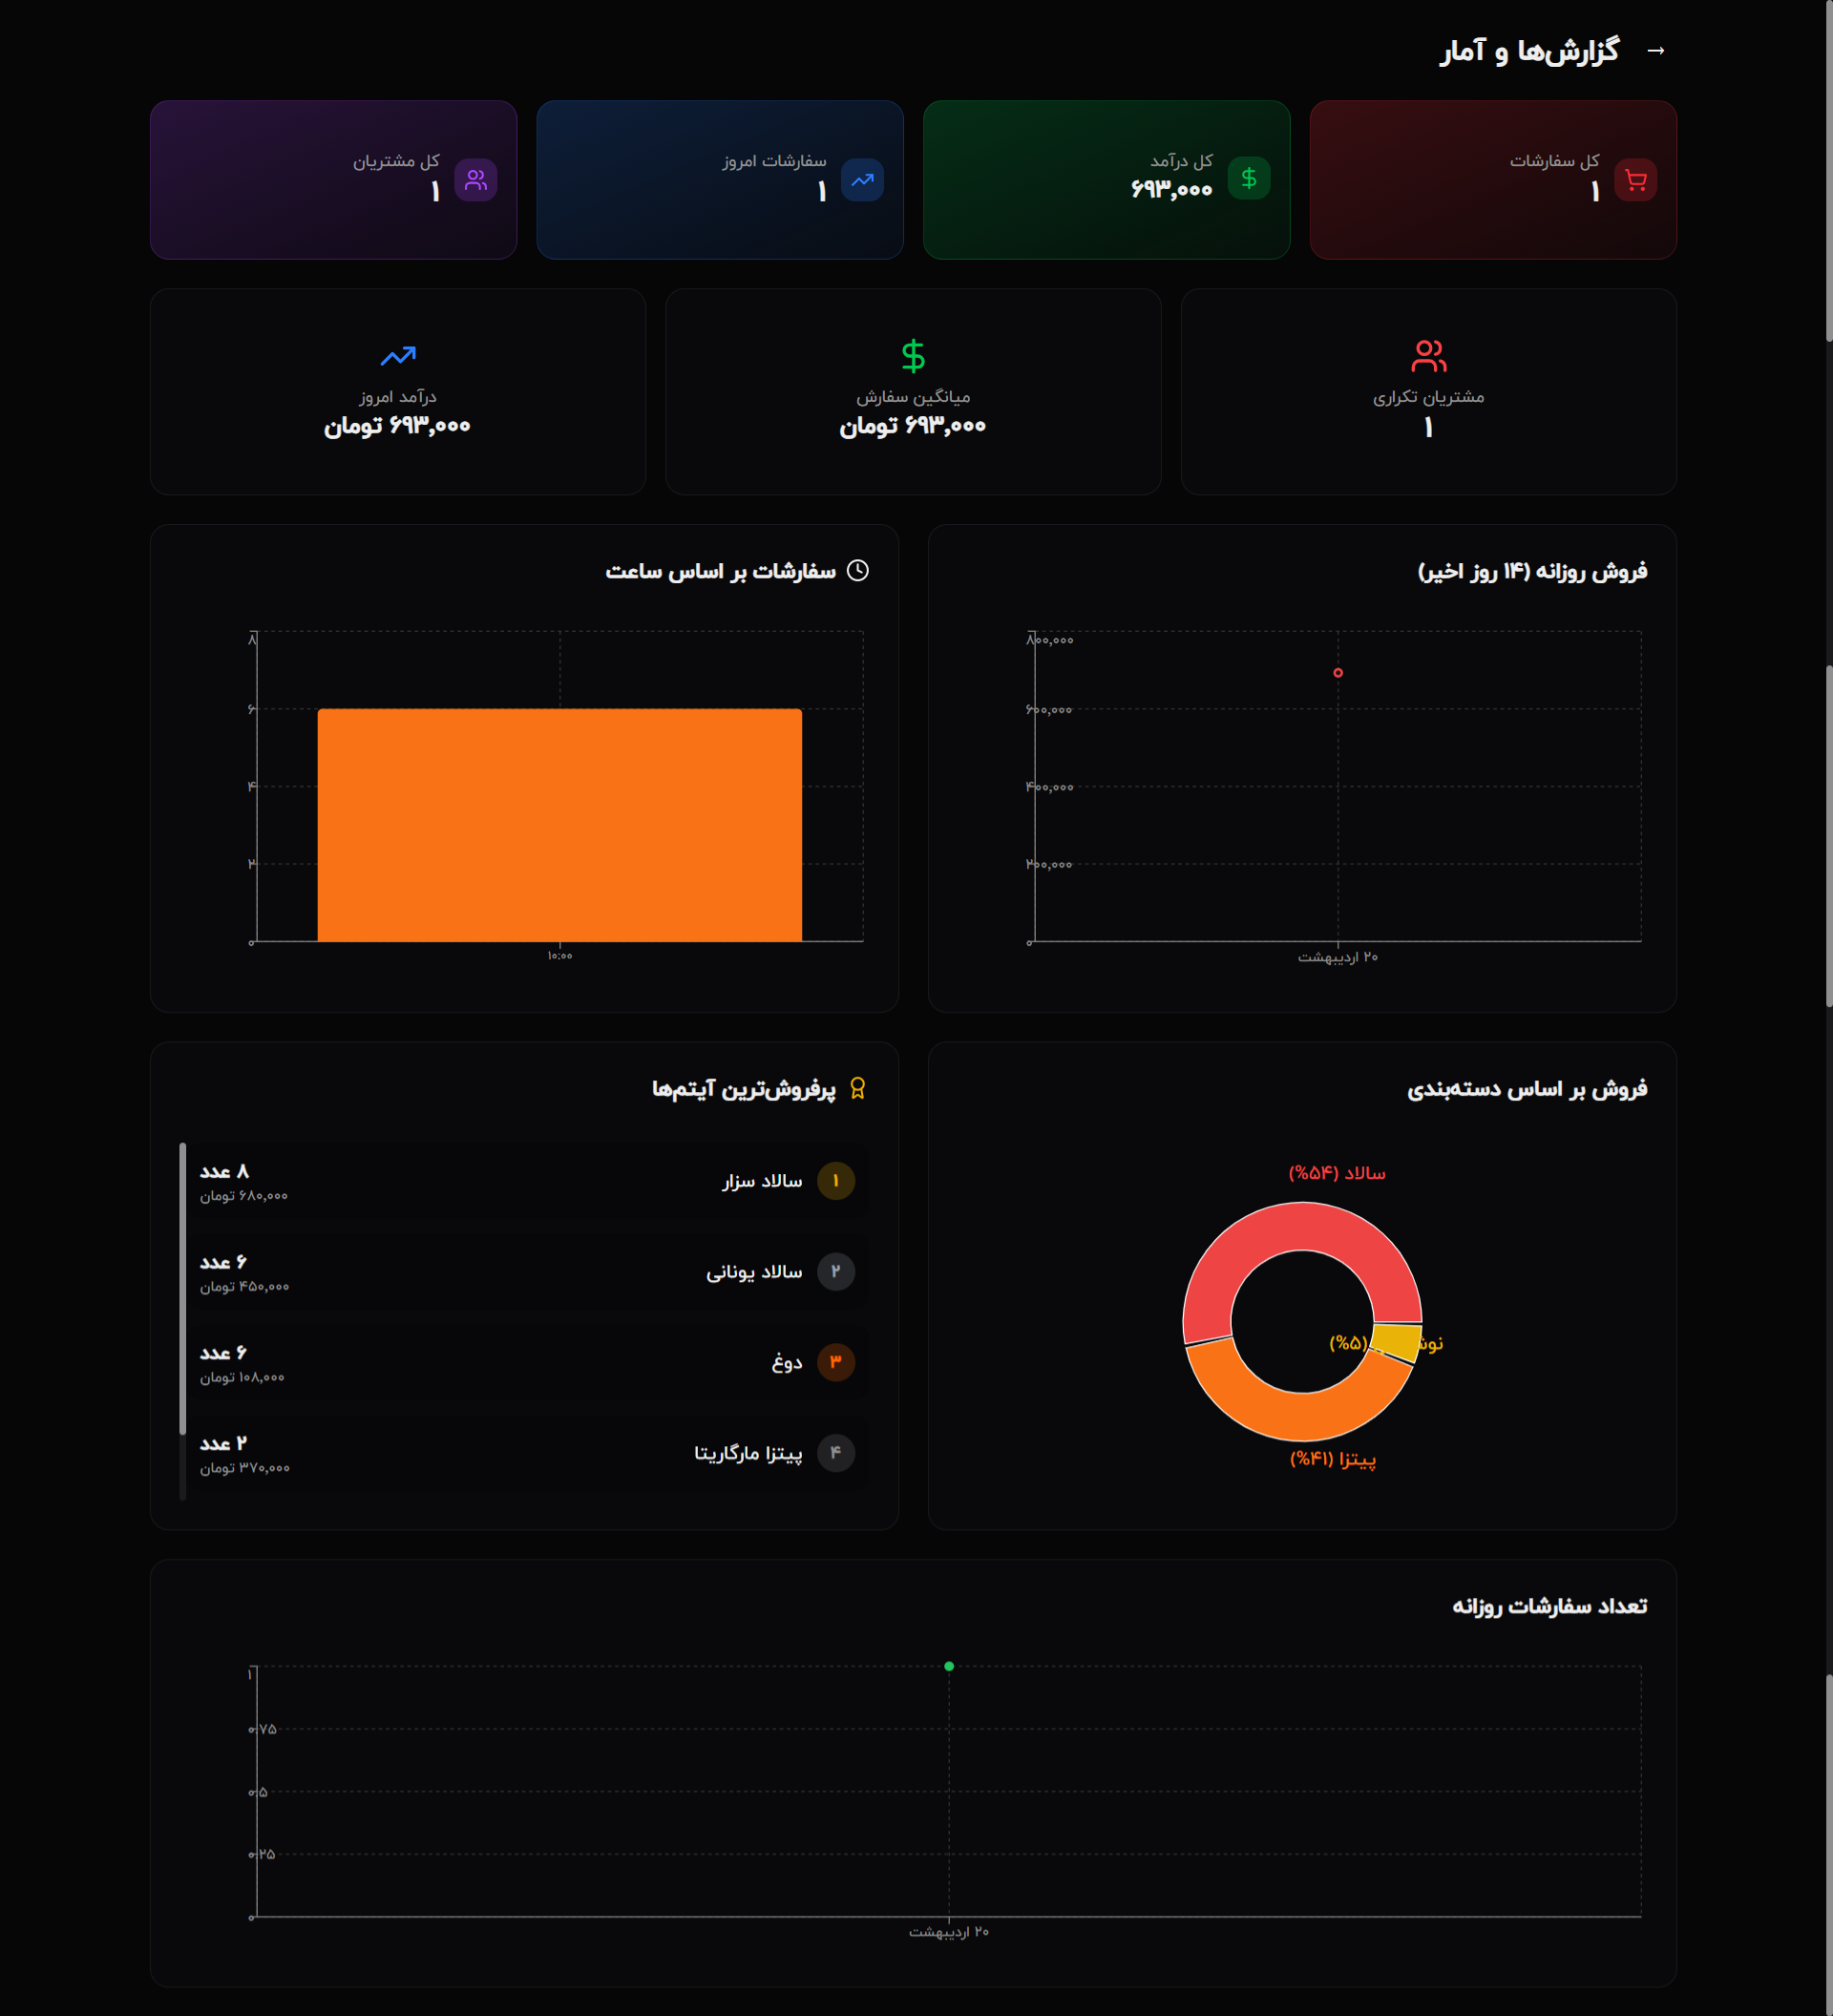Click the green dollar icon in کل درآمد card
The height and width of the screenshot is (2016, 1833).
[1248, 179]
